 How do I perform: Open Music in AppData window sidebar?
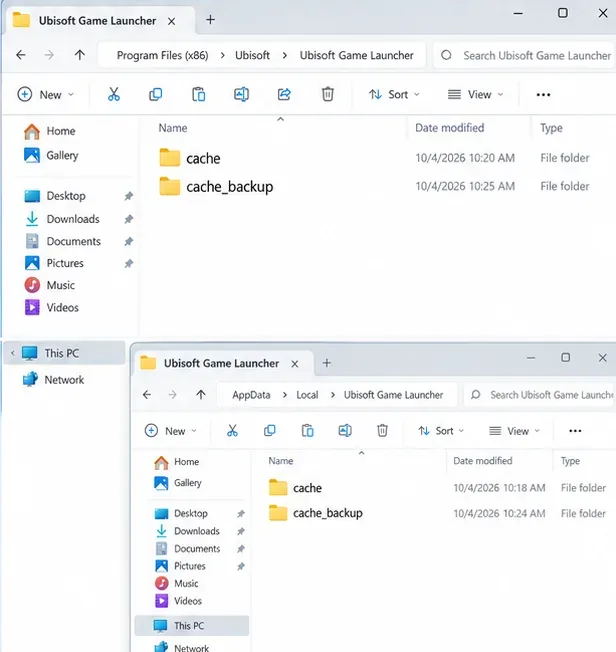pos(186,583)
